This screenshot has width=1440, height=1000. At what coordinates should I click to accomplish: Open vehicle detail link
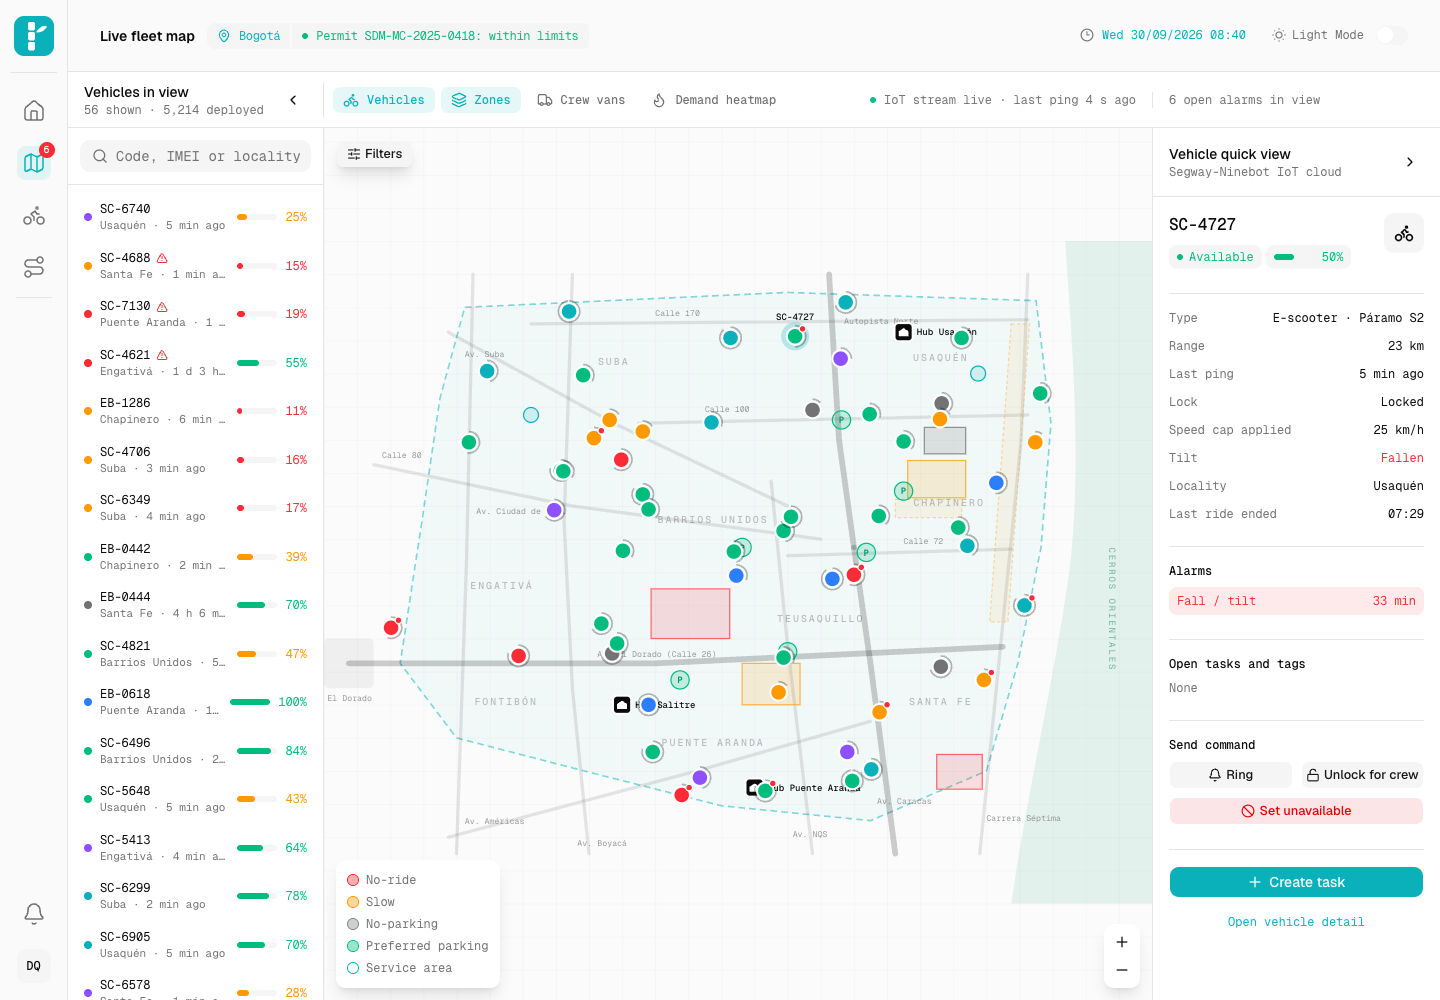(x=1296, y=922)
